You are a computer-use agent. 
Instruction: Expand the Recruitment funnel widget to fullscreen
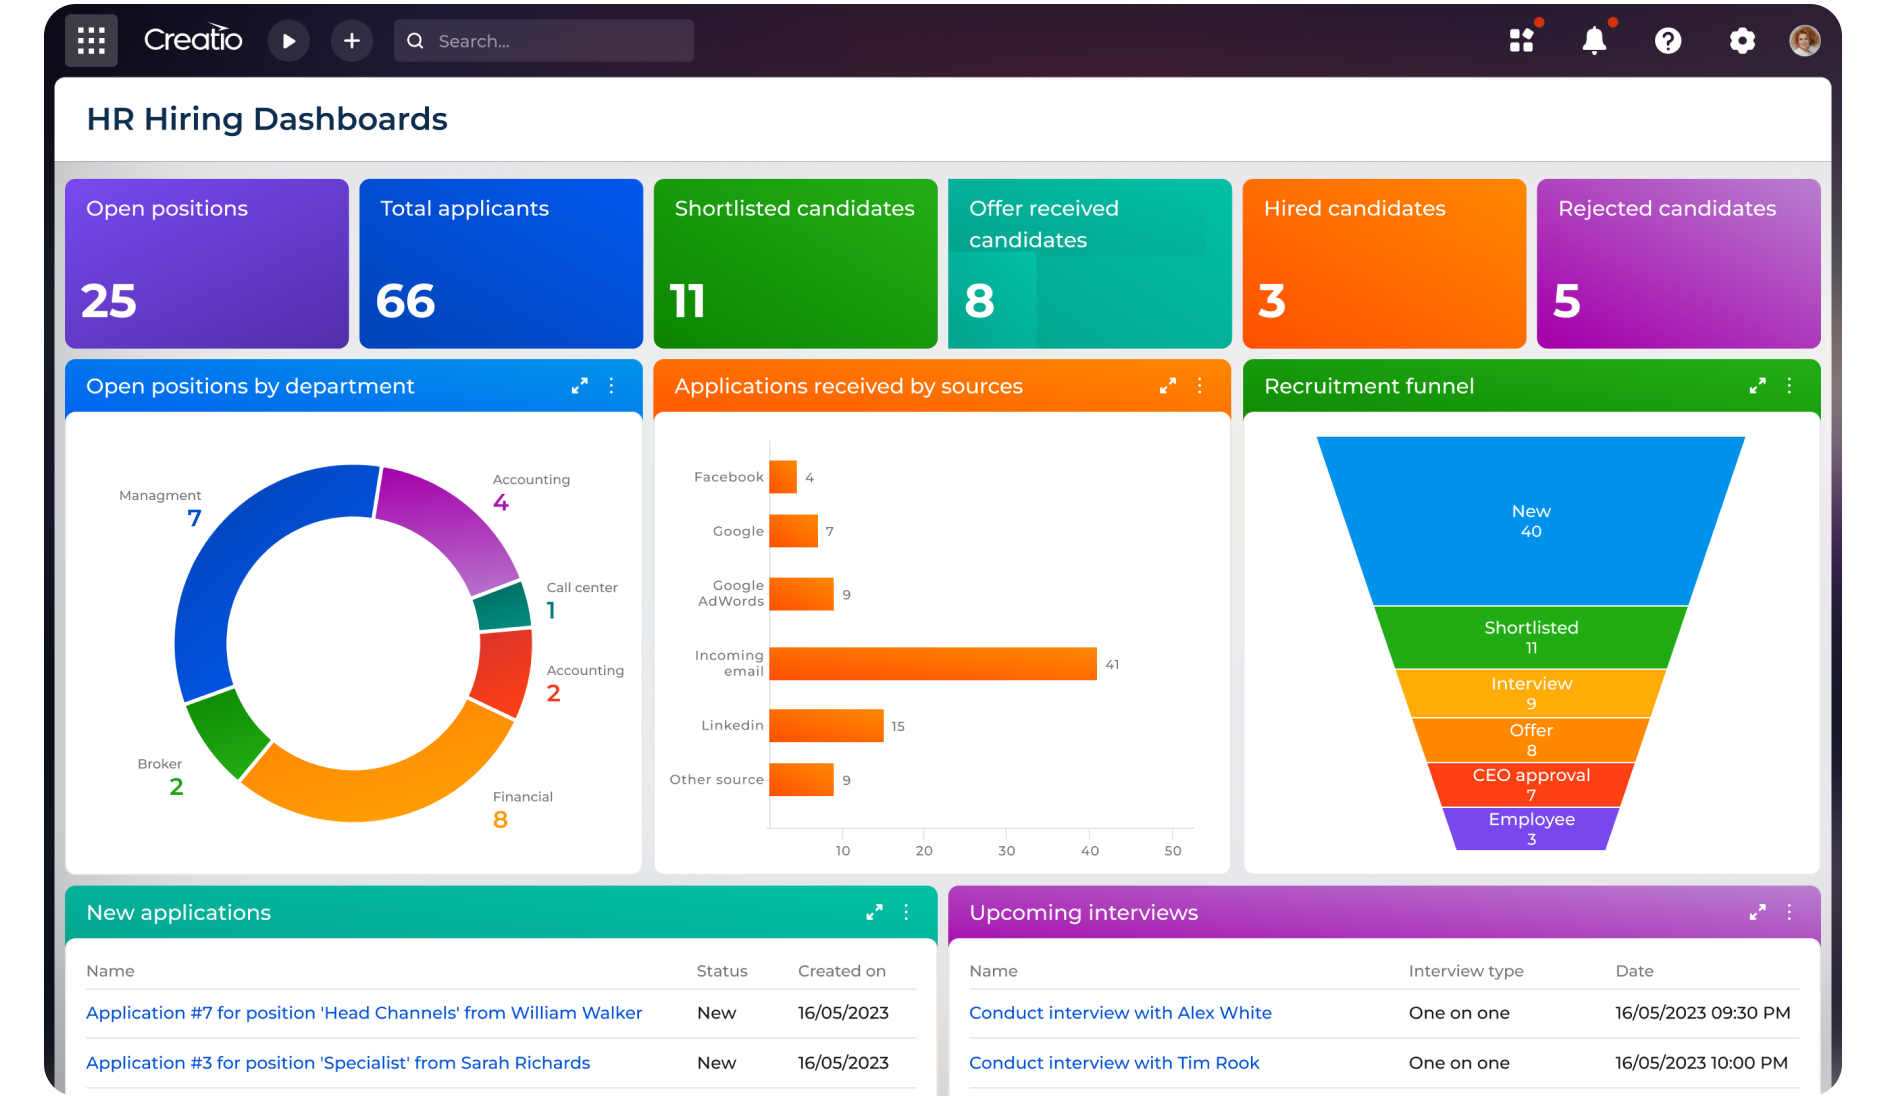(x=1757, y=386)
